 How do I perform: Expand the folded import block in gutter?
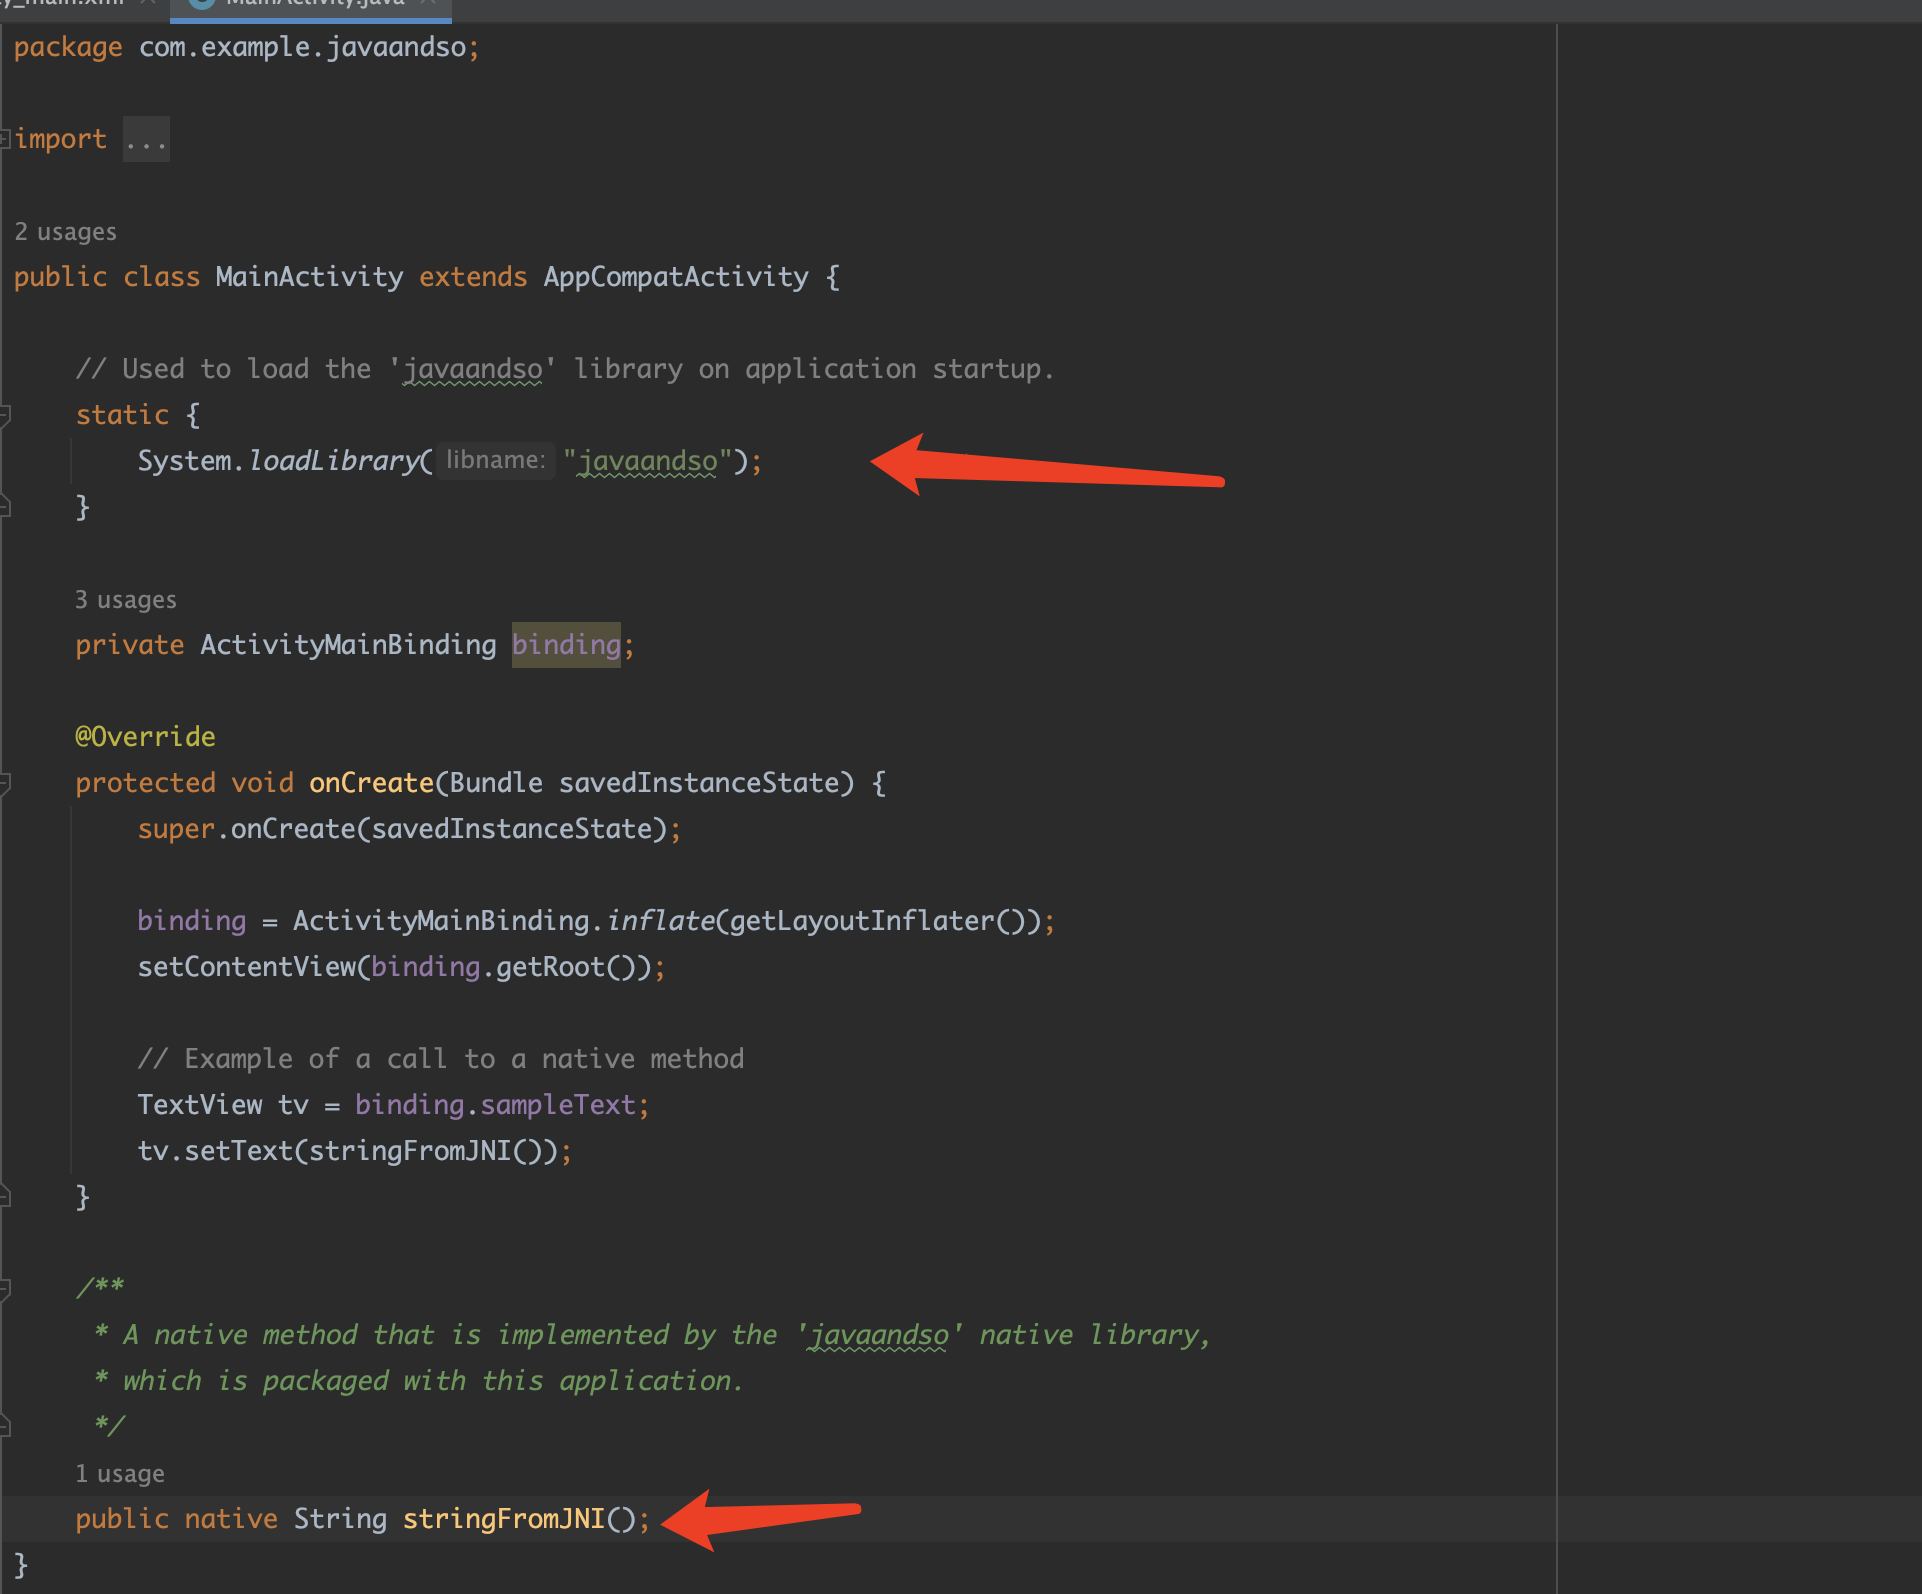point(5,139)
